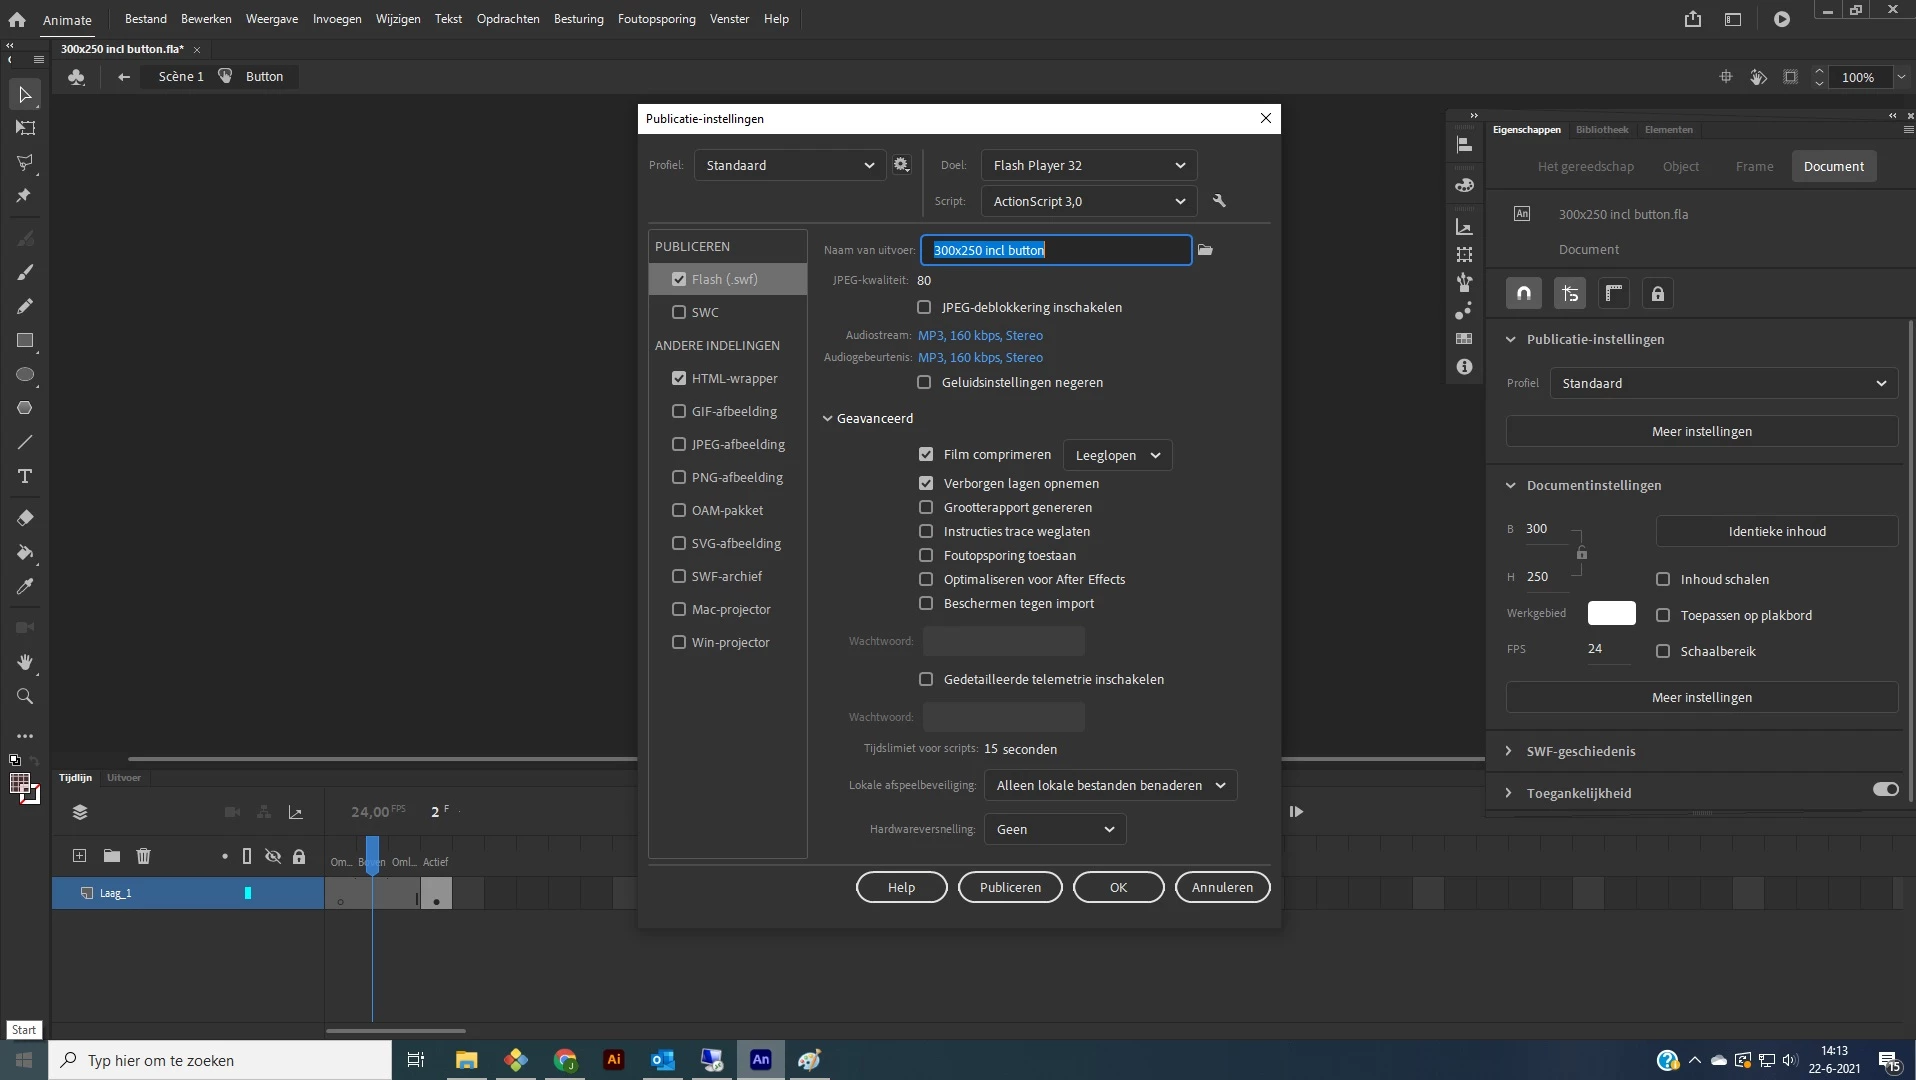Select the Text tool
This screenshot has width=1916, height=1080.
pos(25,476)
